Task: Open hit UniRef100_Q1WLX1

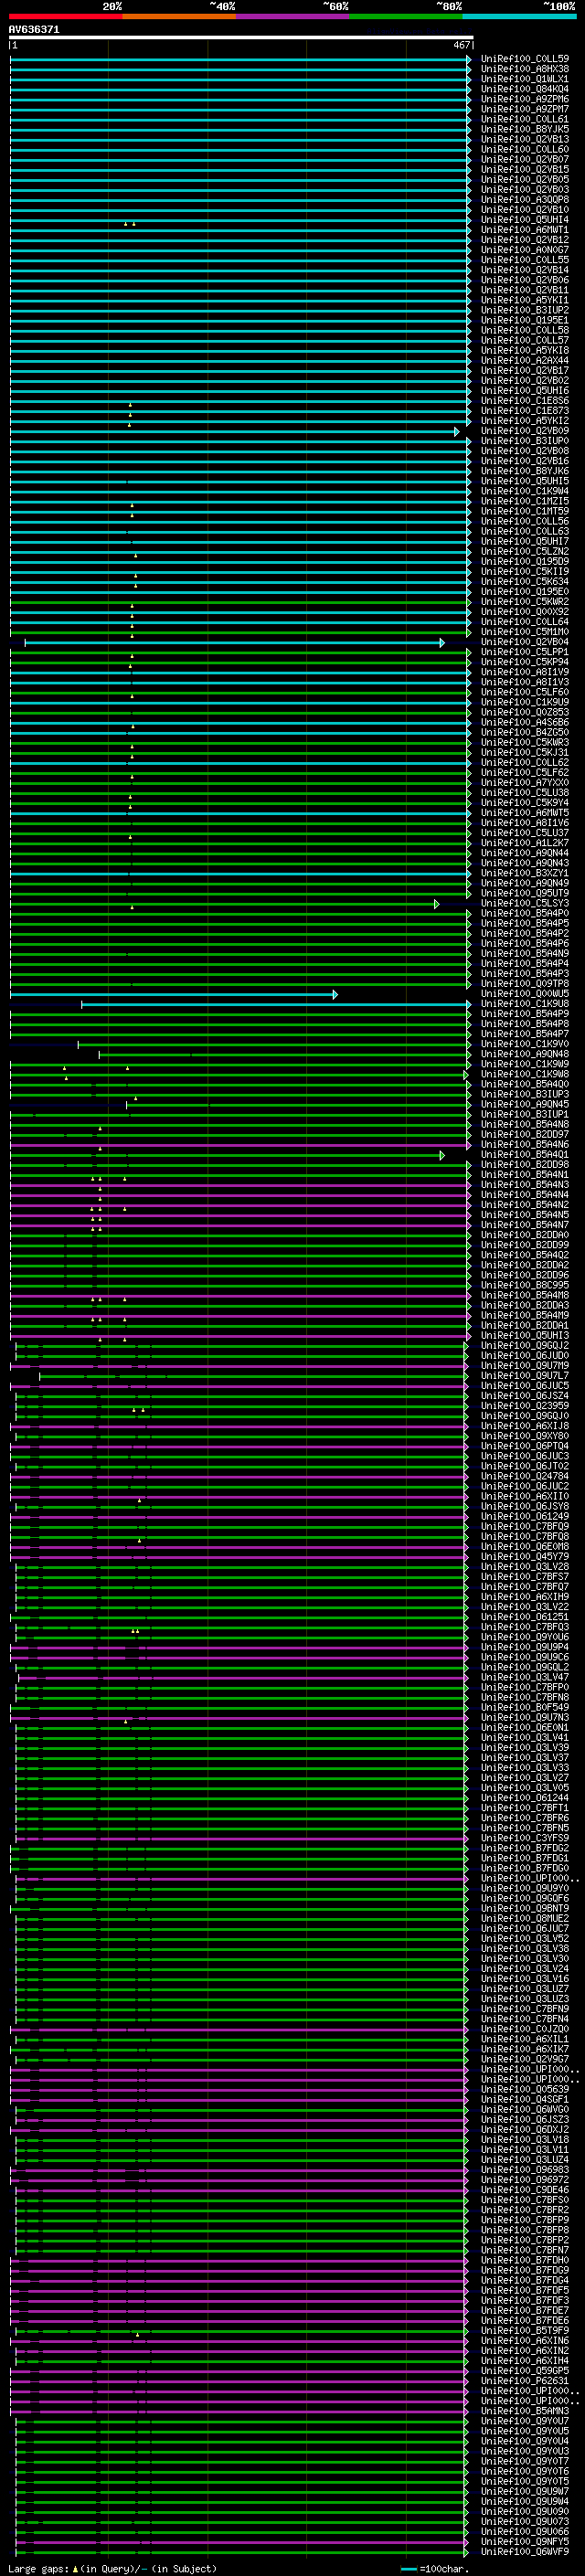Action: (525, 79)
